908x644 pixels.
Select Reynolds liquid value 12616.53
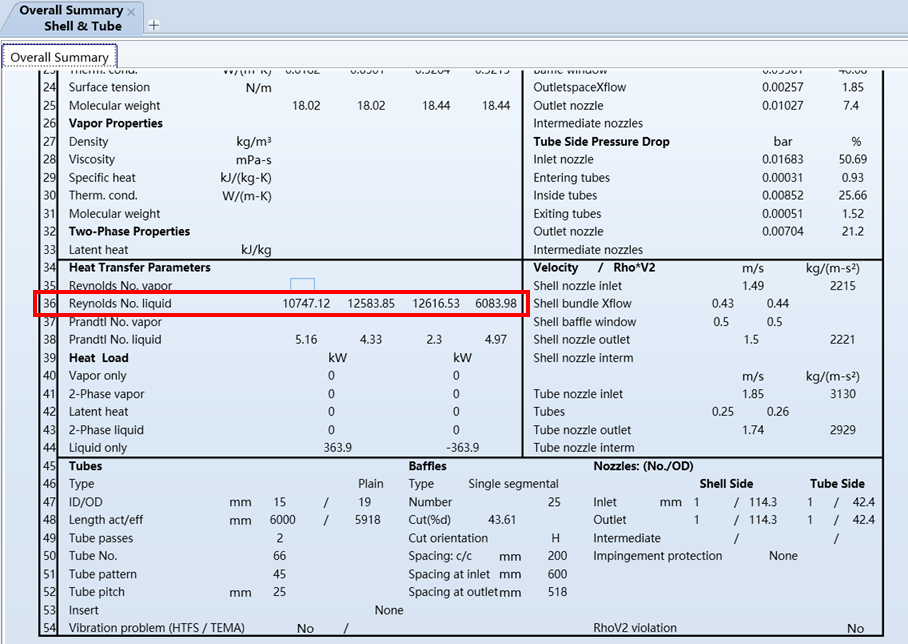tap(435, 303)
